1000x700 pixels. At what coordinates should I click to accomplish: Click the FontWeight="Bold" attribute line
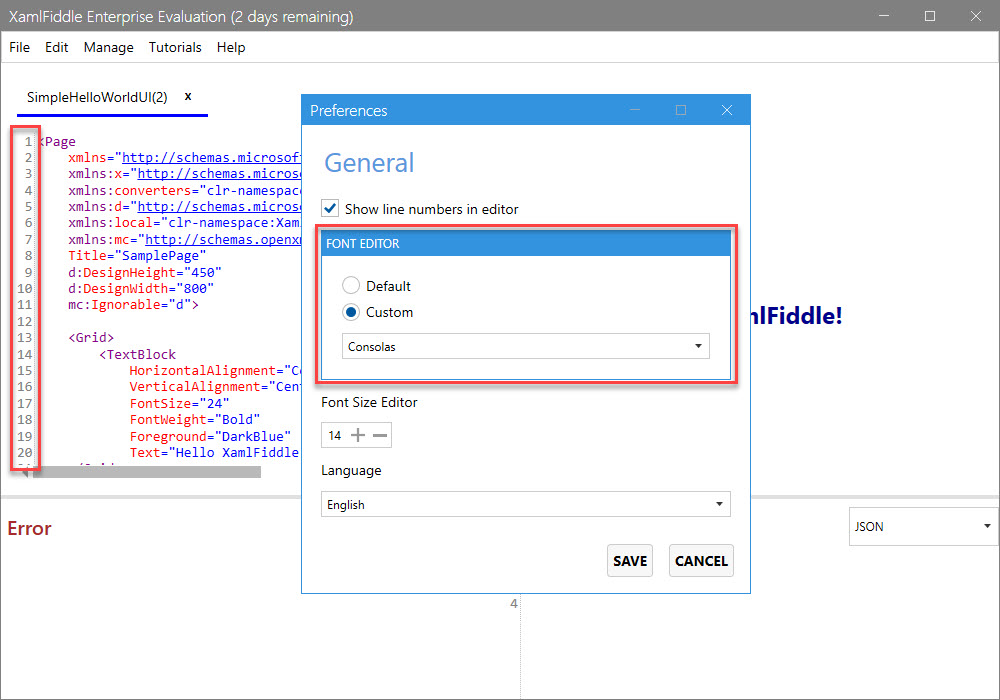point(195,419)
